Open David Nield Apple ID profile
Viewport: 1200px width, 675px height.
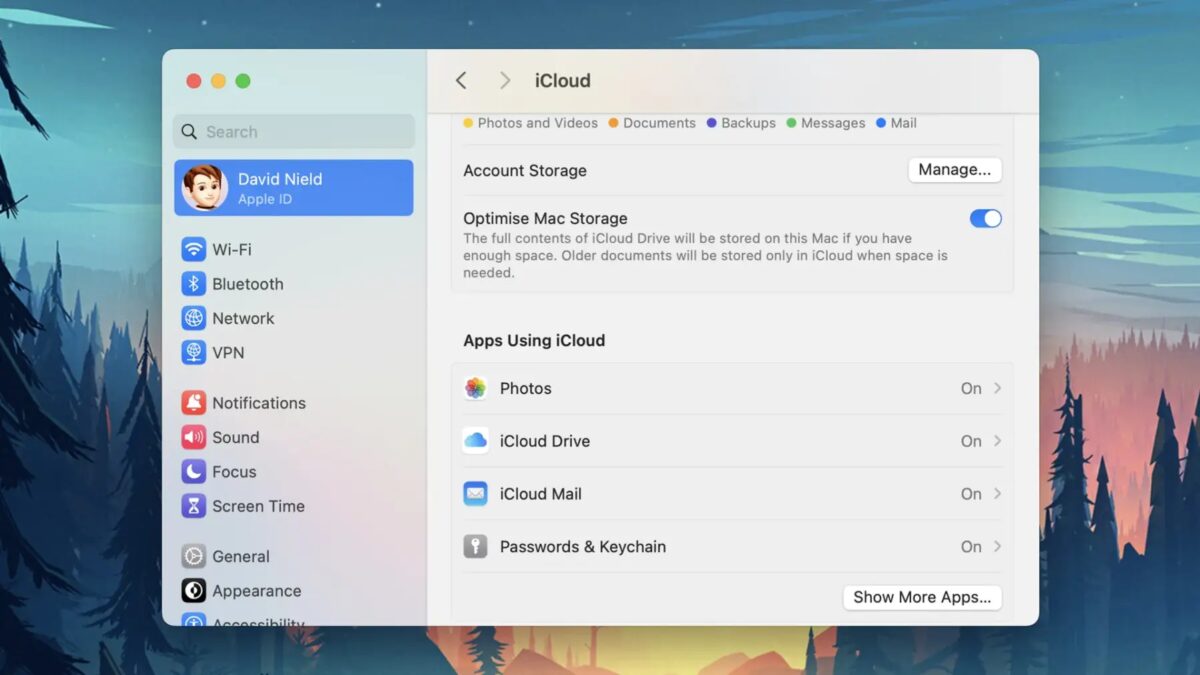click(293, 188)
